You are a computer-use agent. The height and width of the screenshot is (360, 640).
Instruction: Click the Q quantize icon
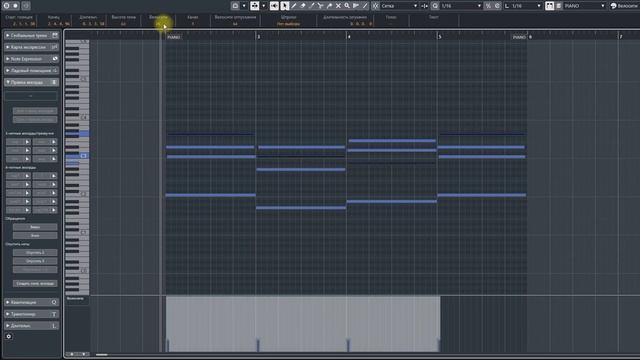coord(435,6)
